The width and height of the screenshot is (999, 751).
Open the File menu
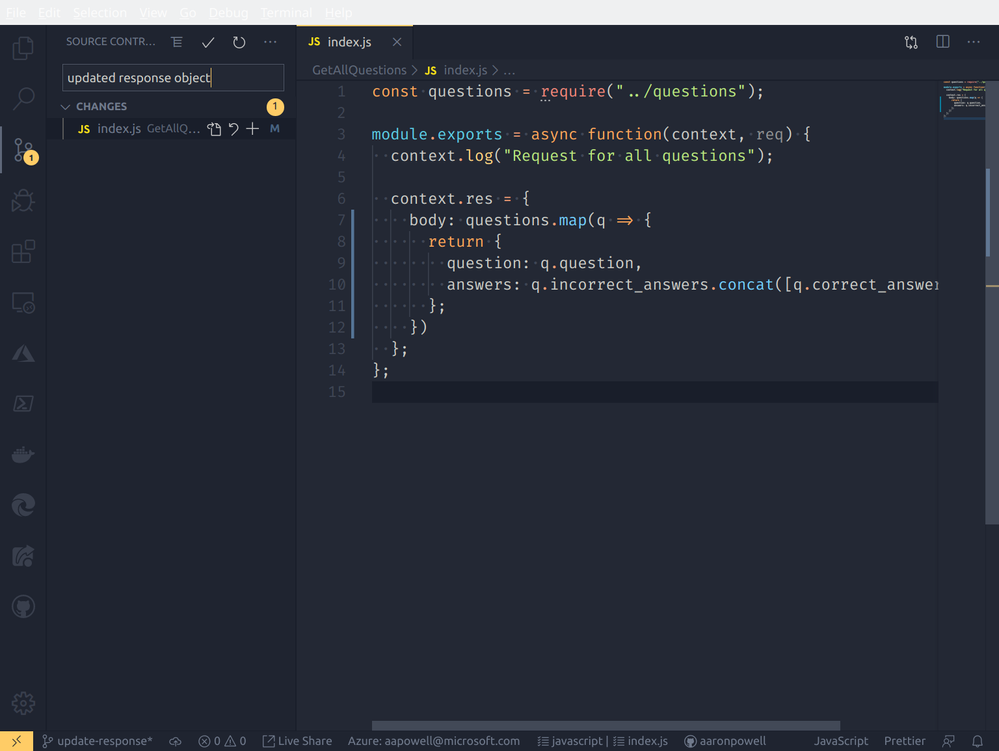(x=16, y=12)
